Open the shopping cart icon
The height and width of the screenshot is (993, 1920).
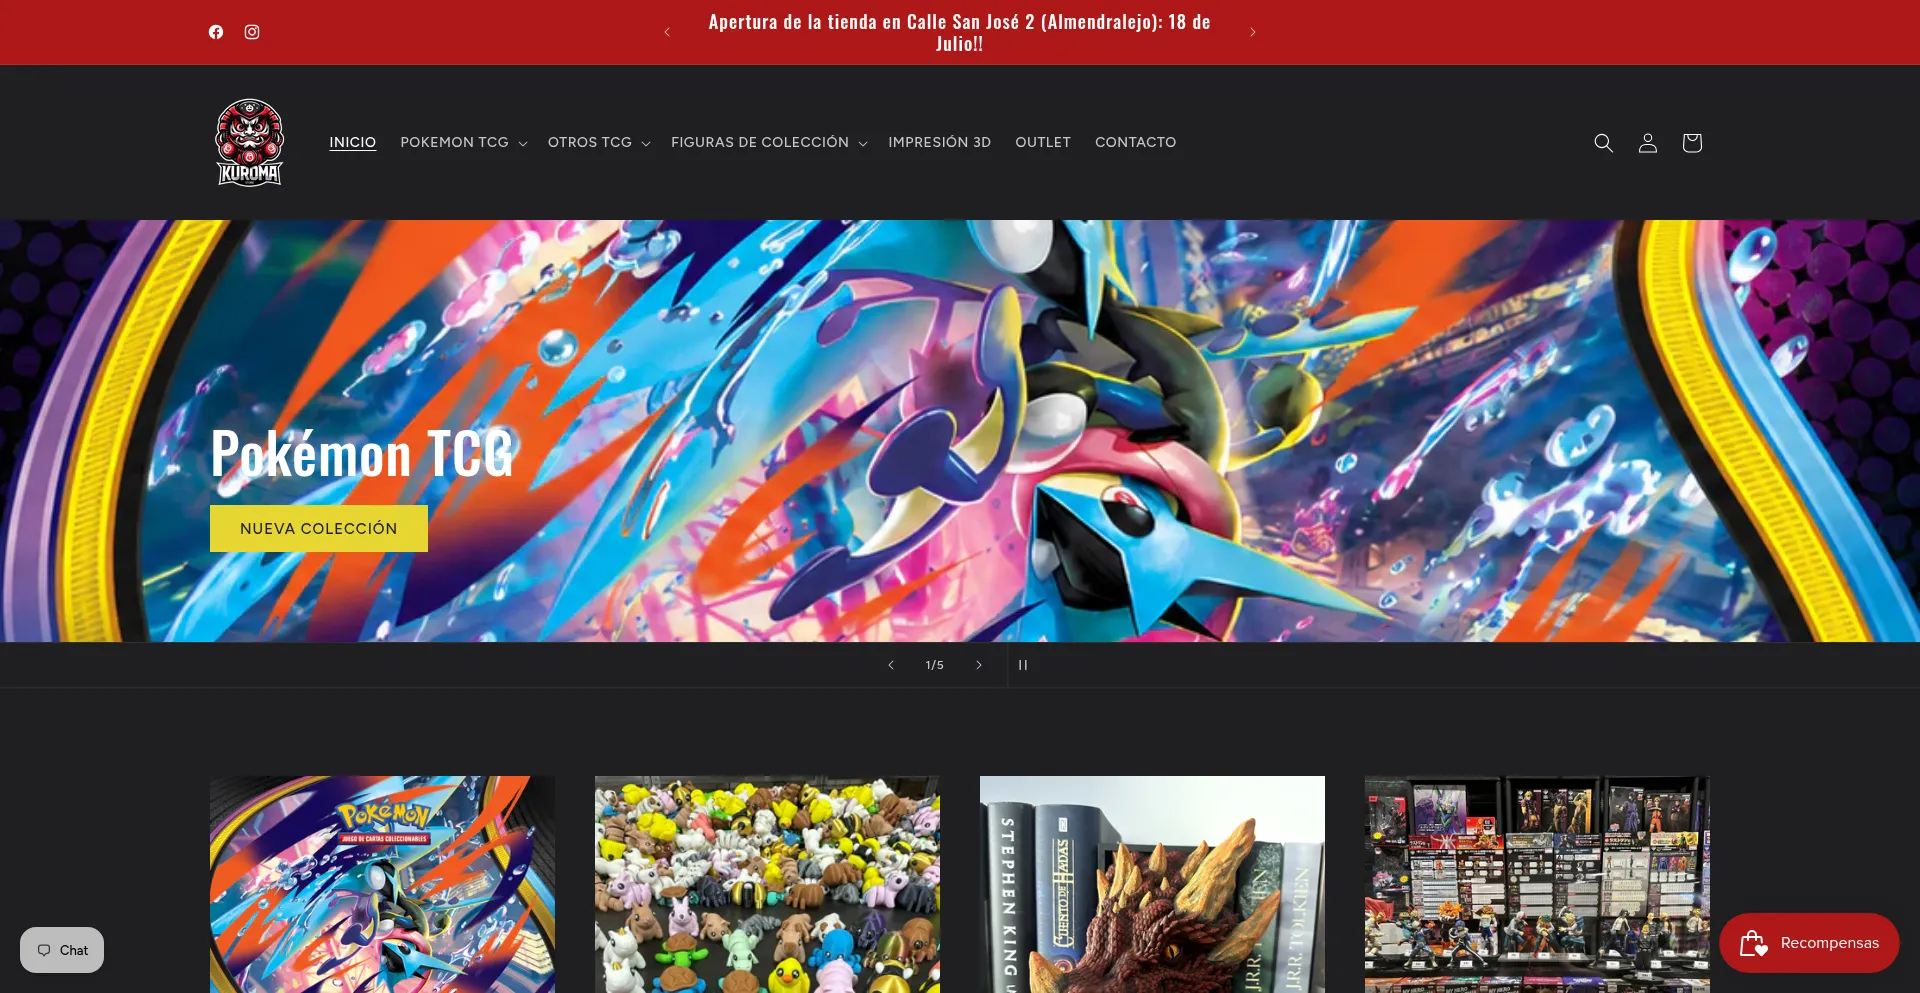(1692, 143)
